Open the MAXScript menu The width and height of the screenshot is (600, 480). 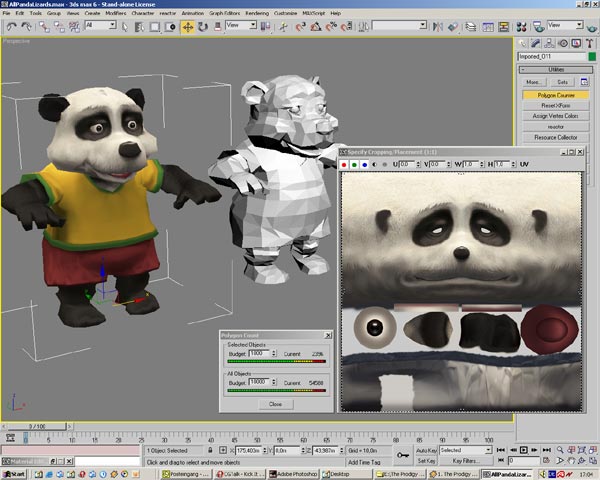coord(313,13)
